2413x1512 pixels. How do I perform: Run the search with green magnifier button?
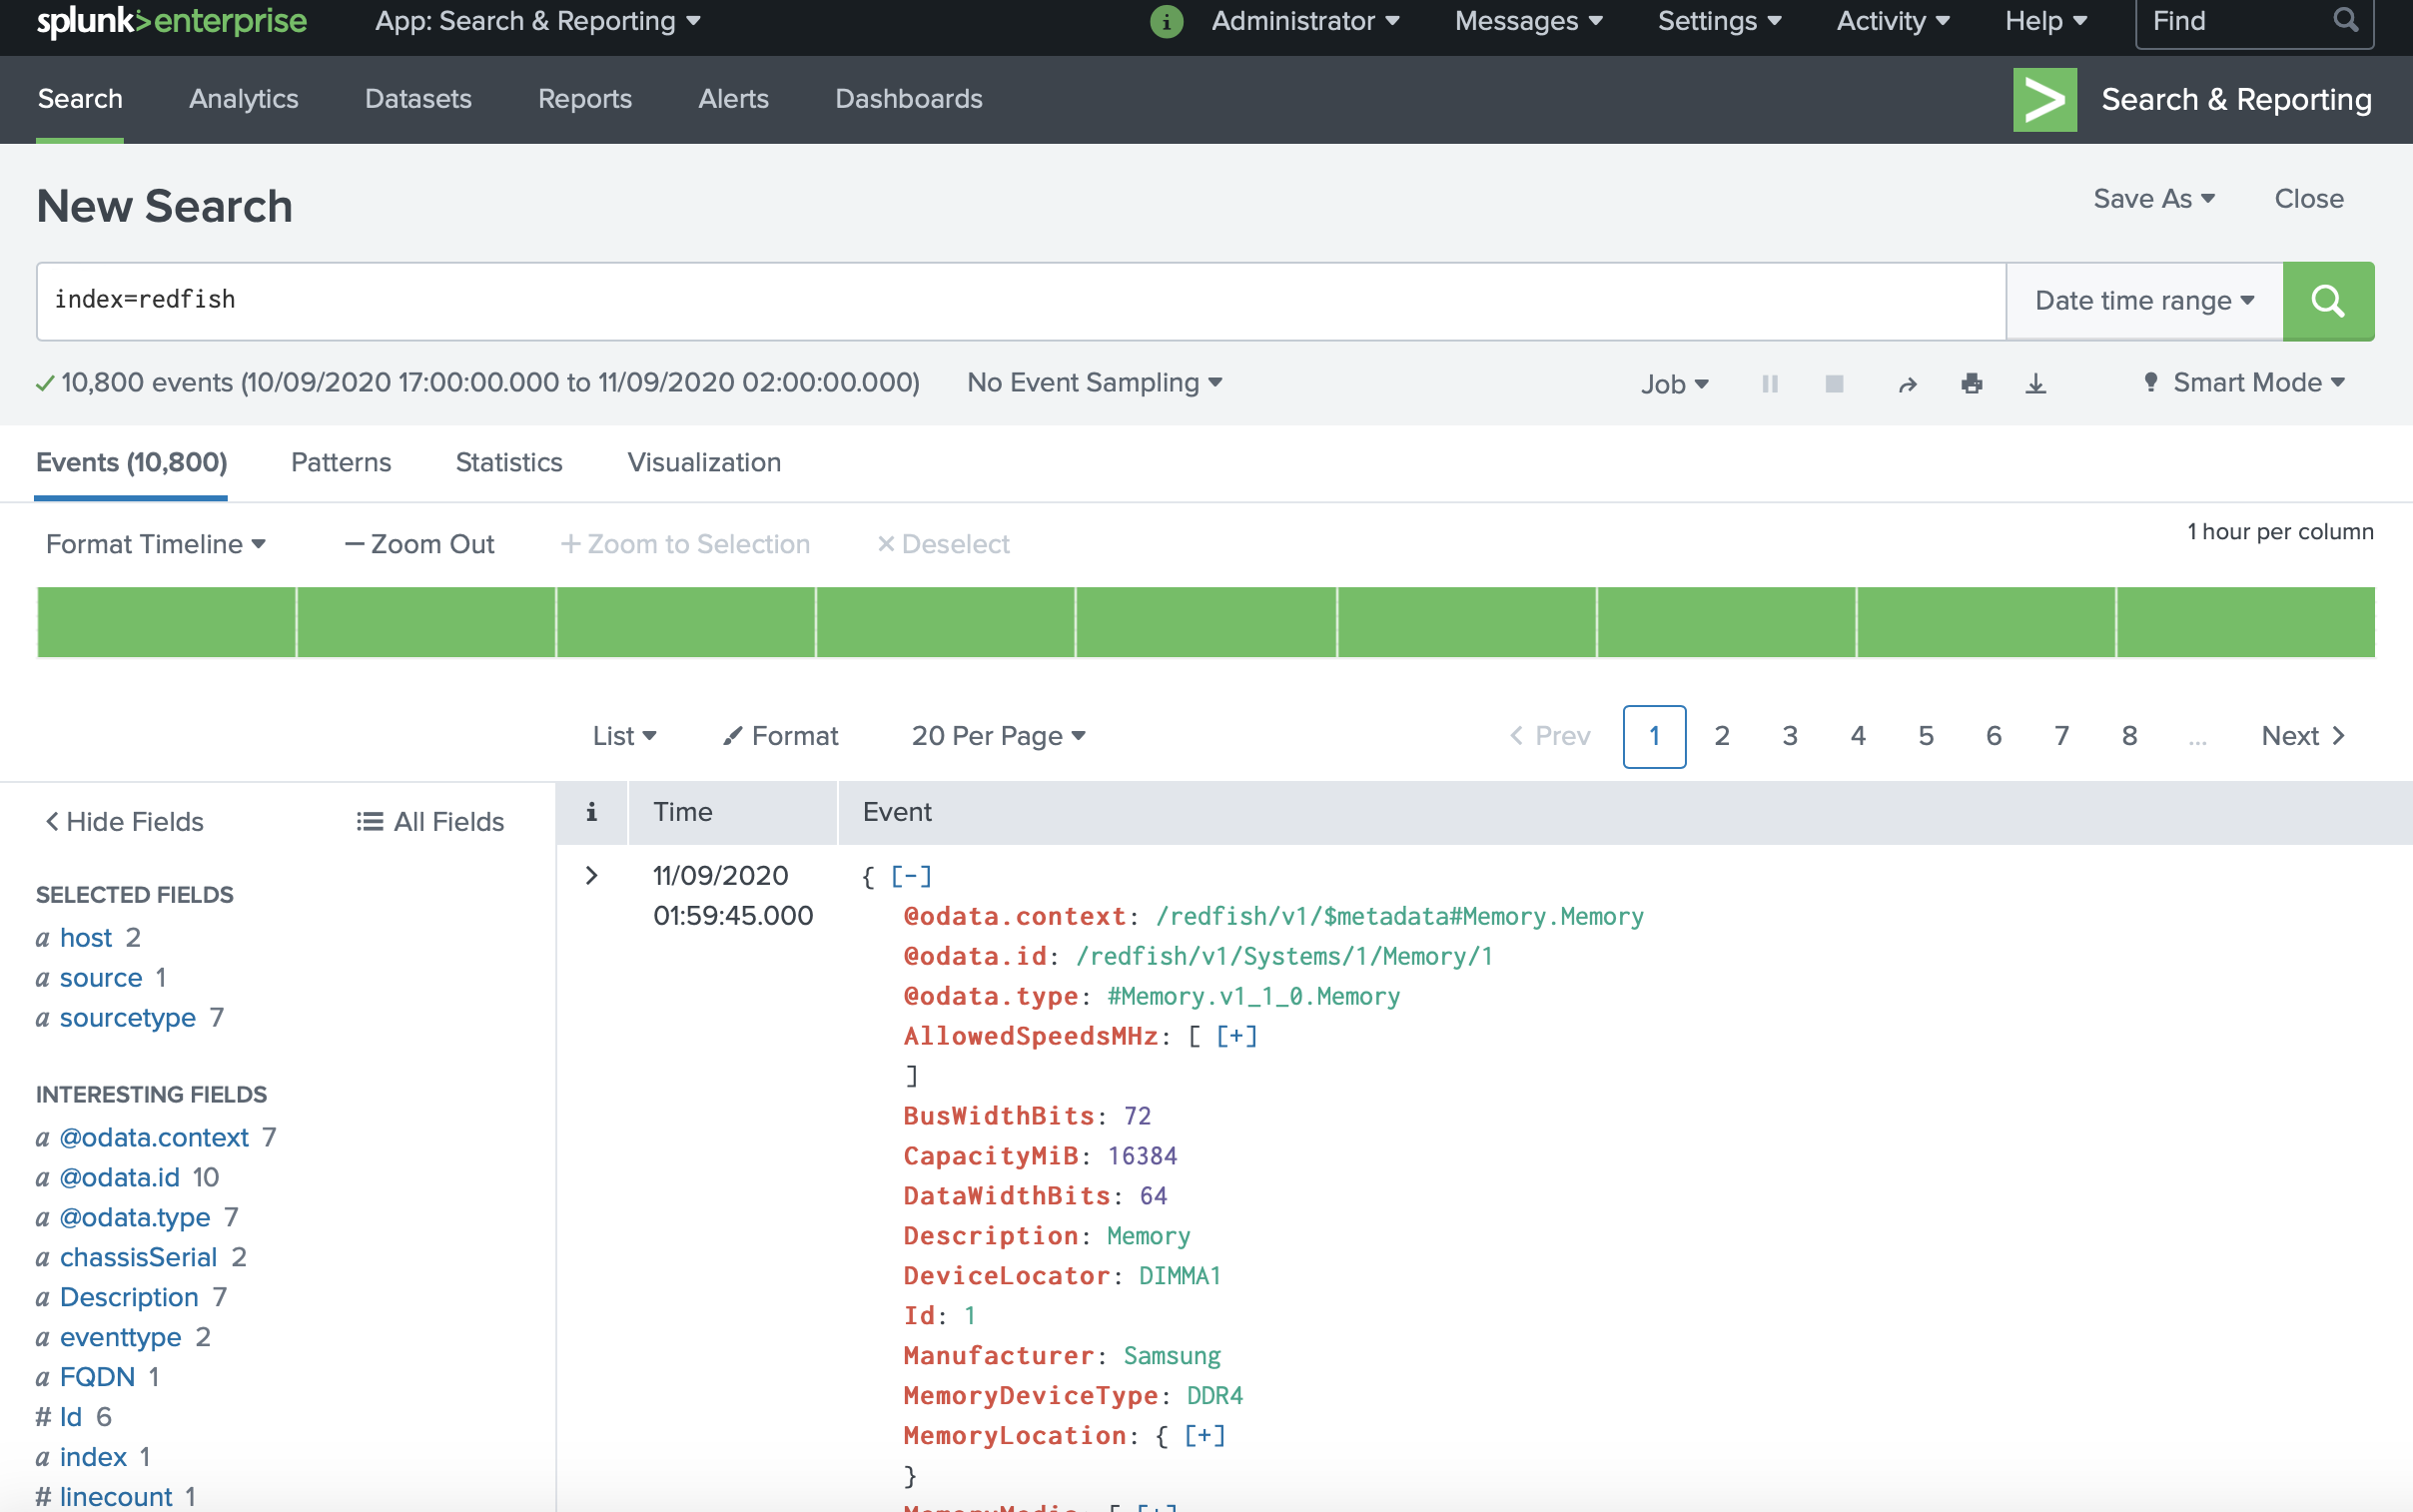2327,300
